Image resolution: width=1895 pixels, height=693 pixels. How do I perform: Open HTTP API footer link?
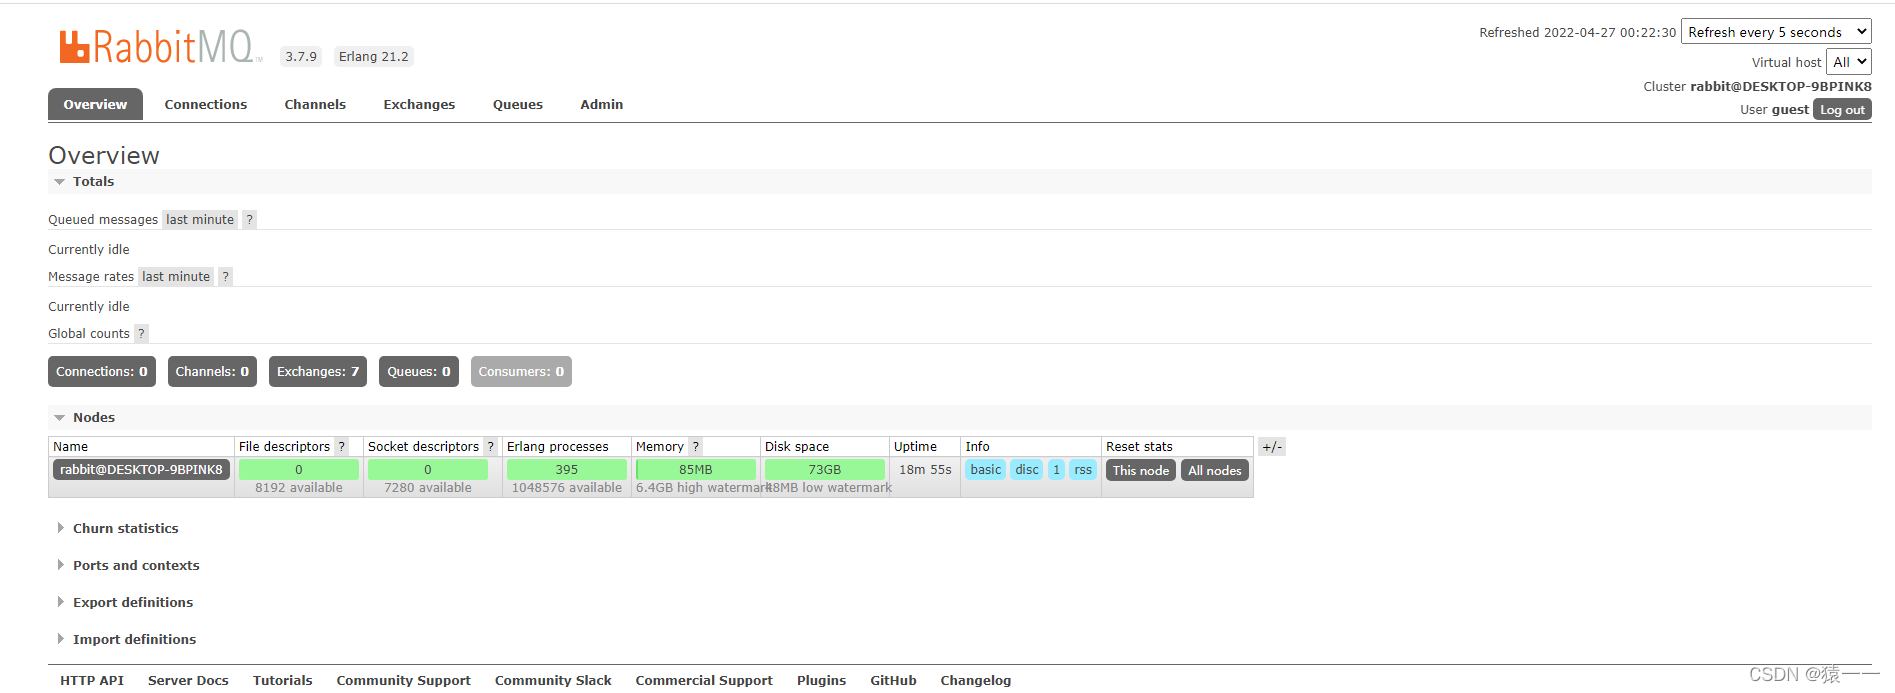(x=92, y=681)
